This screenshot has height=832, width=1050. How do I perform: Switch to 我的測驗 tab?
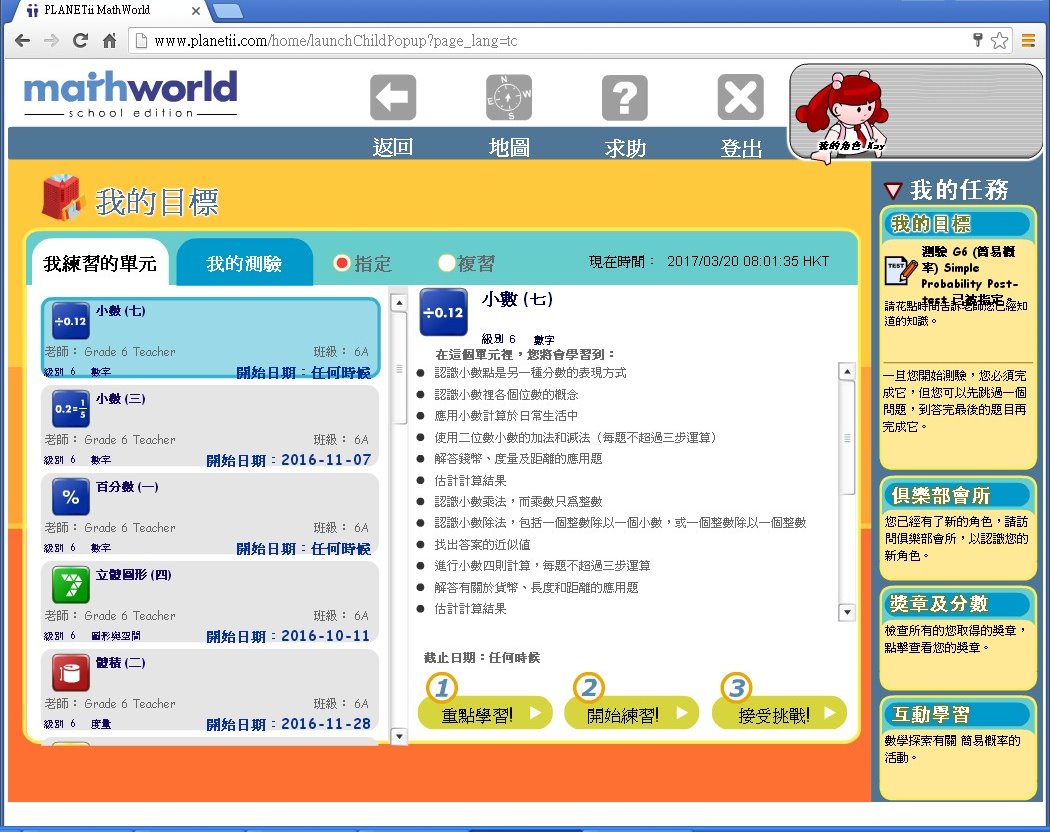coord(244,264)
